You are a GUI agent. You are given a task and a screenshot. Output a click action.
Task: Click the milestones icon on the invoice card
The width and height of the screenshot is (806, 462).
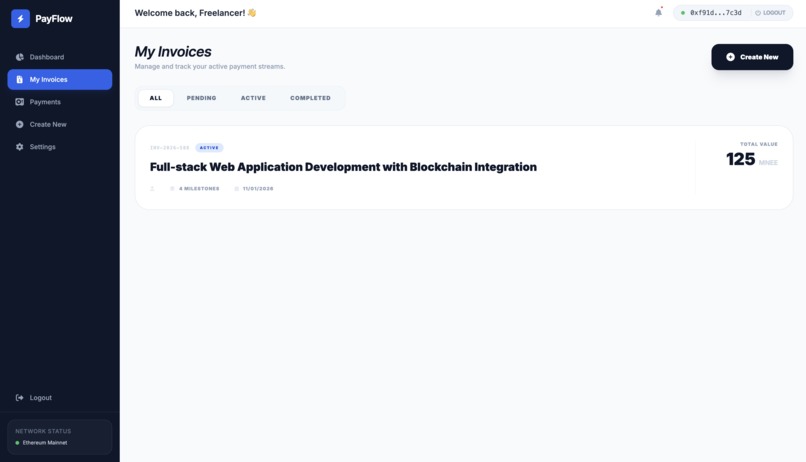pyautogui.click(x=172, y=189)
